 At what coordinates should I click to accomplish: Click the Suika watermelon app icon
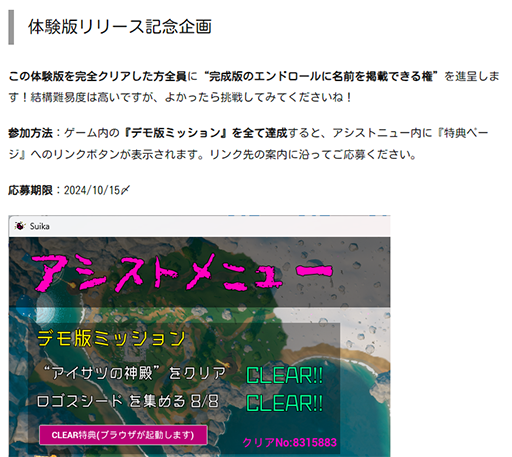tap(20, 226)
